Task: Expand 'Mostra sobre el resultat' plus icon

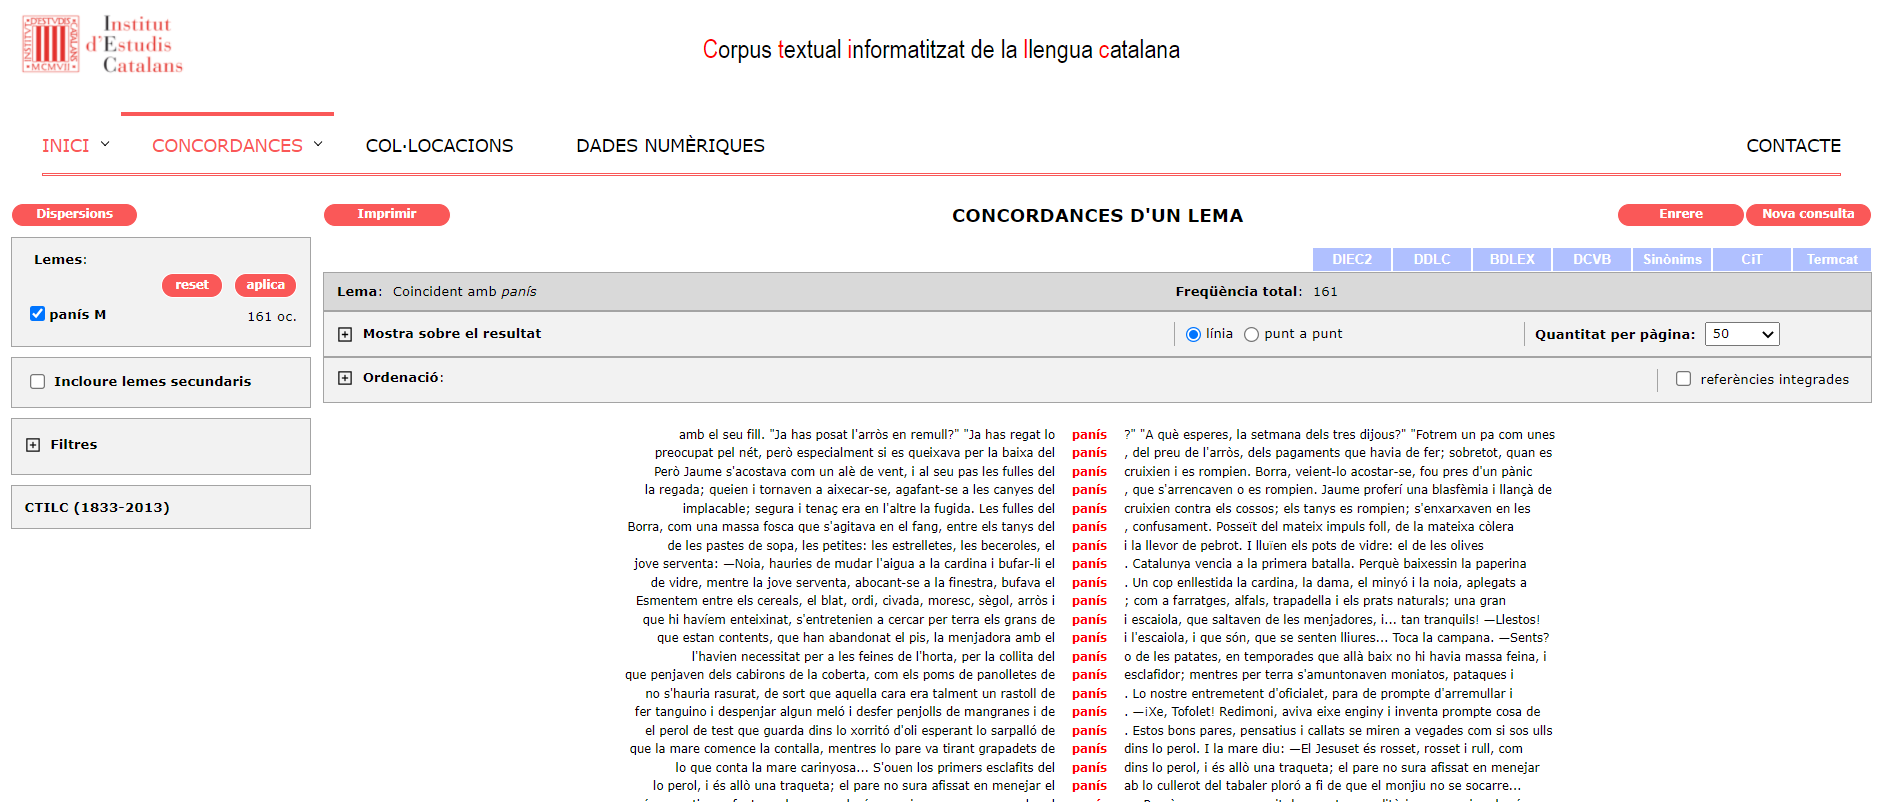Action: click(x=345, y=334)
